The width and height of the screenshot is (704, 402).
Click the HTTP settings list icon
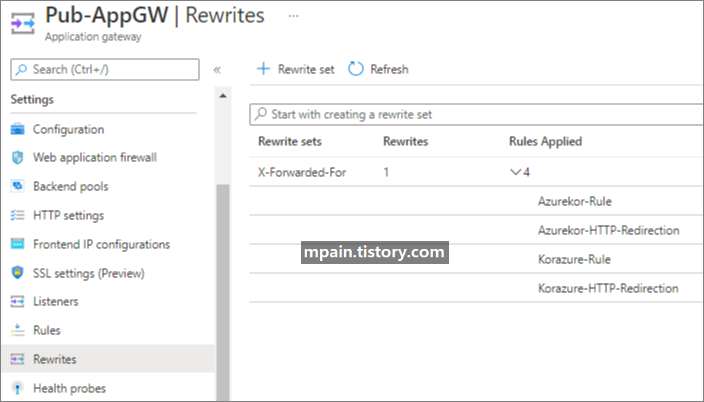click(x=18, y=215)
